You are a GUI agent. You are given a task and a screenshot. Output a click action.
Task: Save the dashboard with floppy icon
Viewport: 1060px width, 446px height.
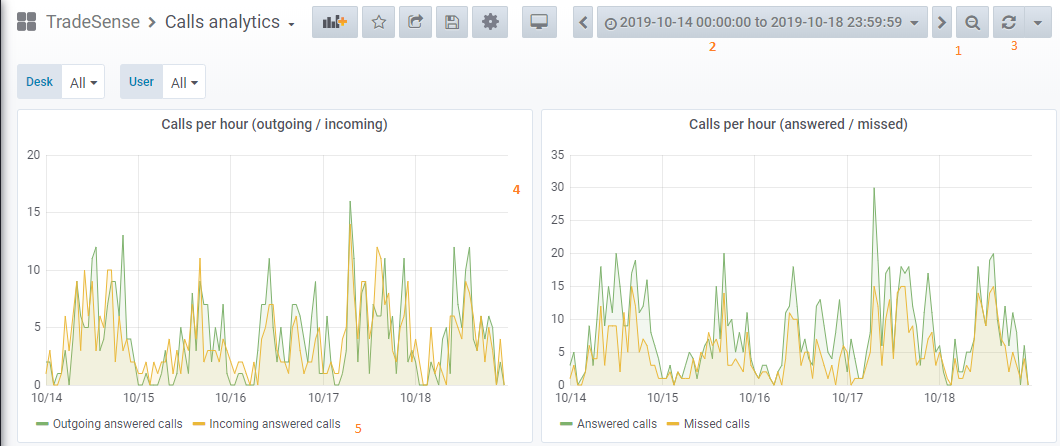point(452,22)
